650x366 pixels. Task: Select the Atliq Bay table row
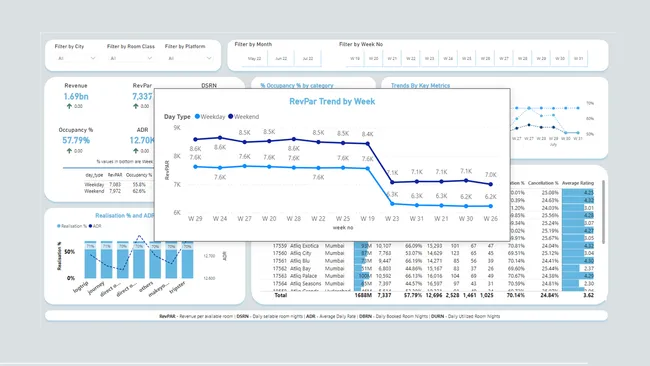[x=433, y=269]
